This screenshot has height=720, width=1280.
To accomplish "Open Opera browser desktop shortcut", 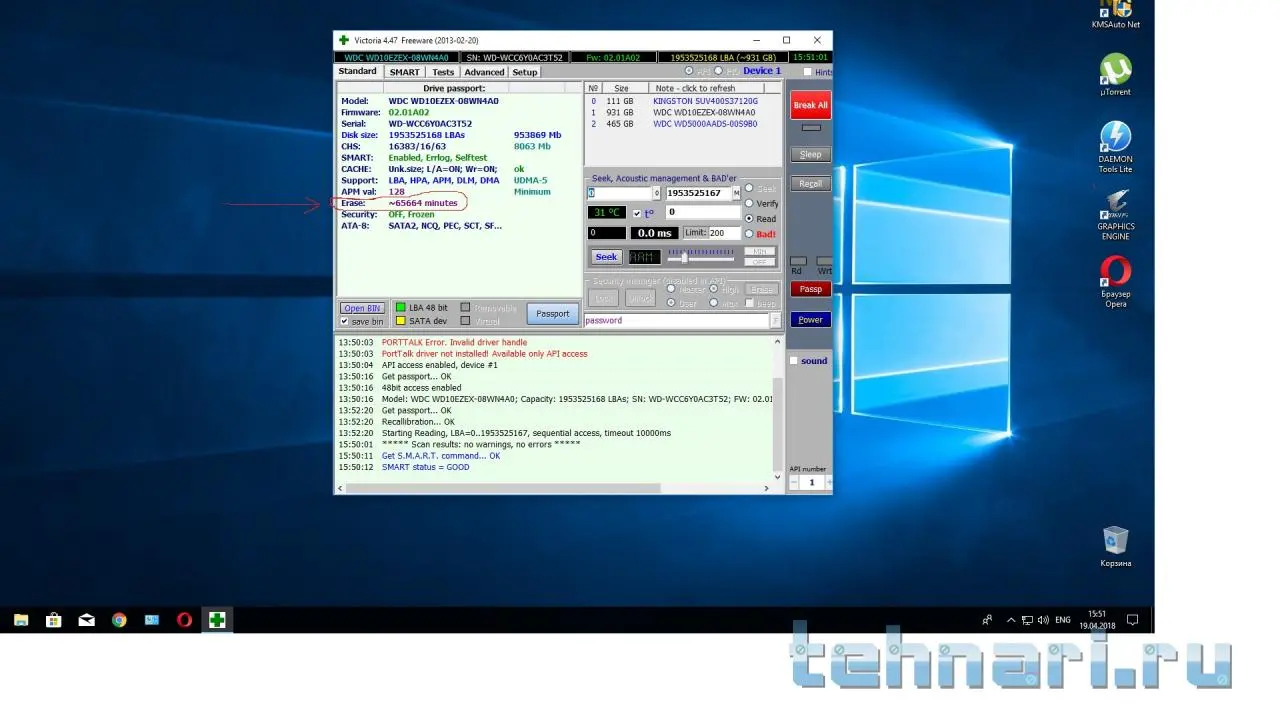I will [1115, 272].
